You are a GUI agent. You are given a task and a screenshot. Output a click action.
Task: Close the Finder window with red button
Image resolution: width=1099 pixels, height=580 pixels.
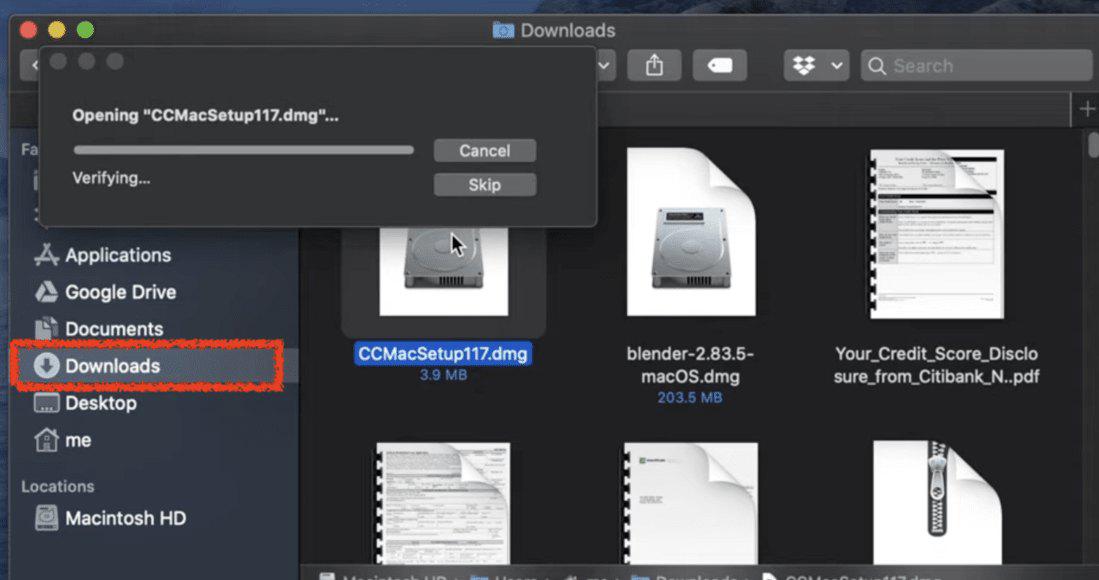tap(28, 30)
